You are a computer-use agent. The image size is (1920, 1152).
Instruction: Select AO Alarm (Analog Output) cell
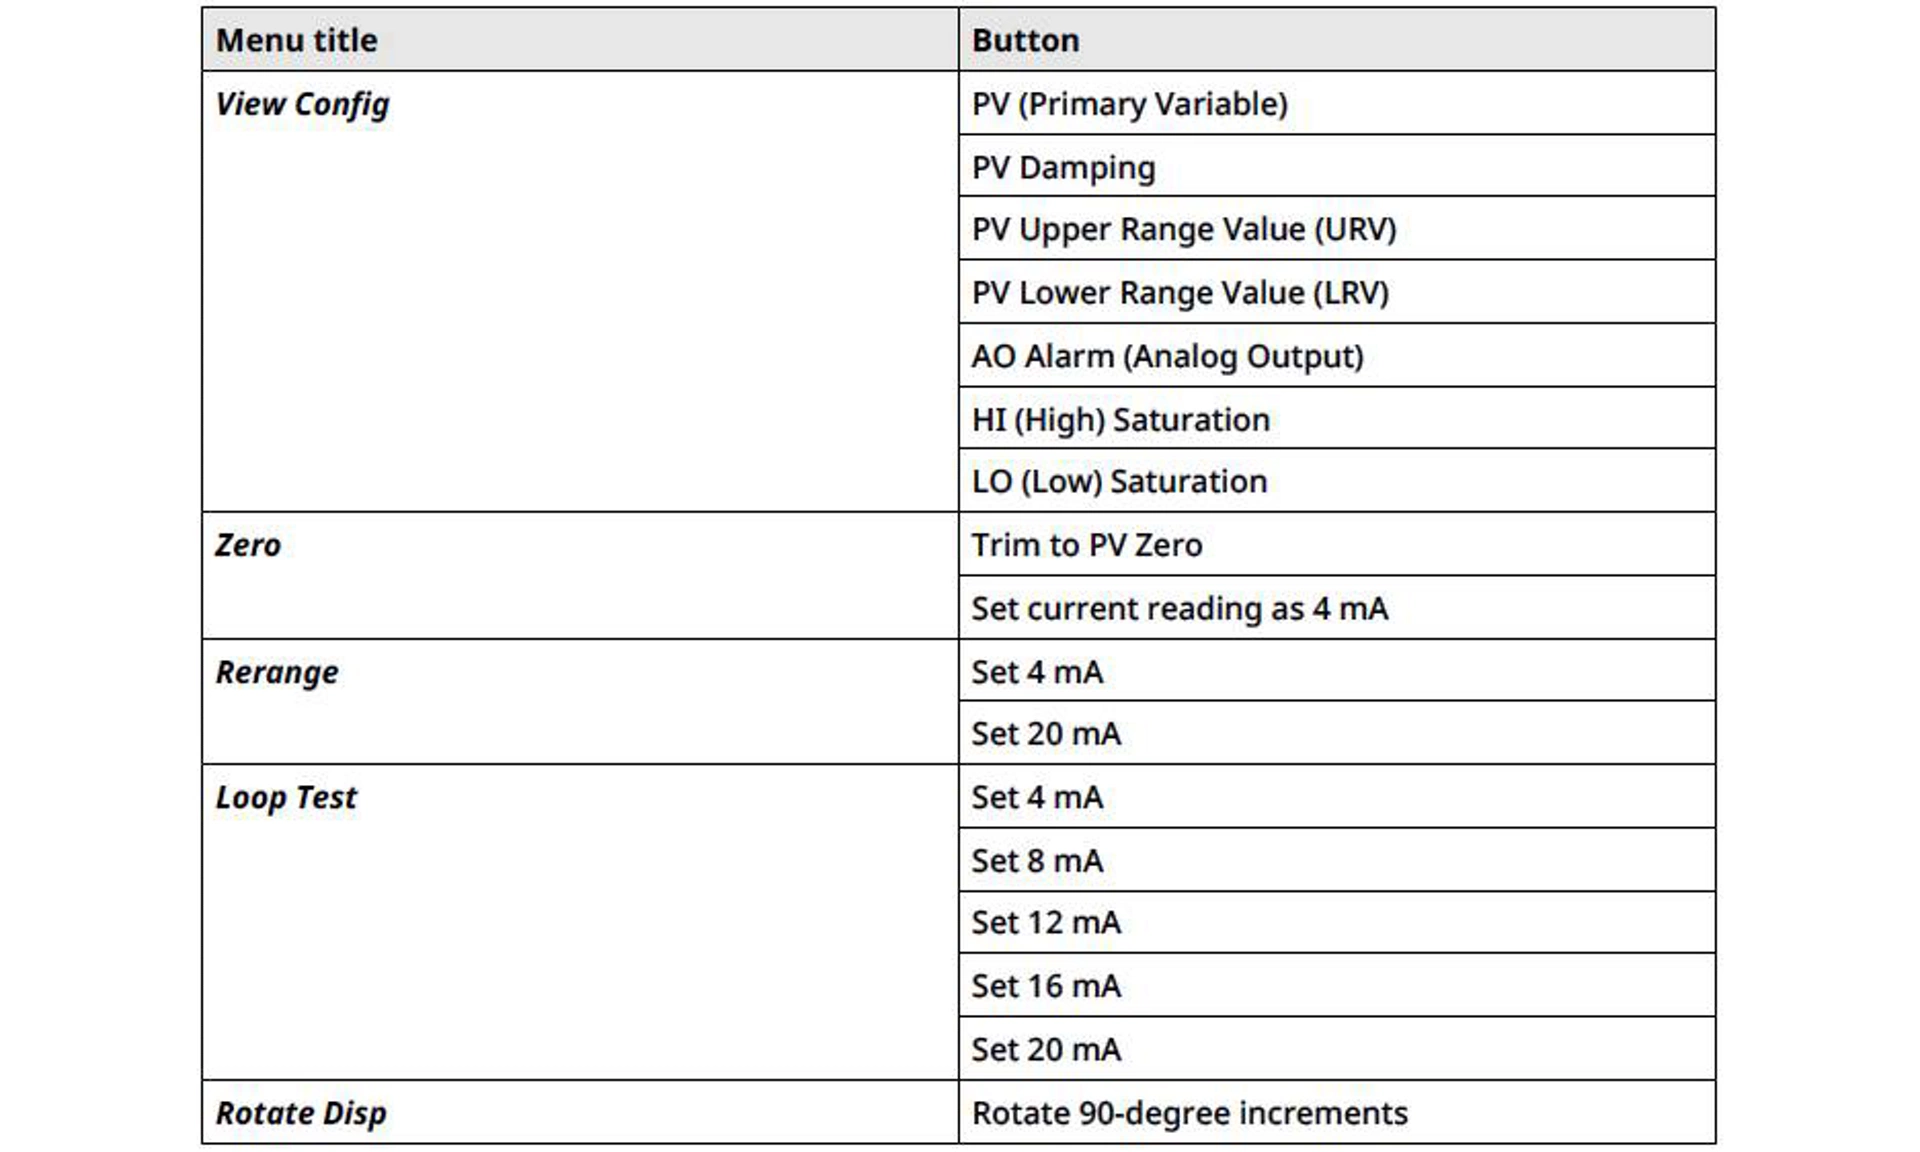tap(1337, 355)
